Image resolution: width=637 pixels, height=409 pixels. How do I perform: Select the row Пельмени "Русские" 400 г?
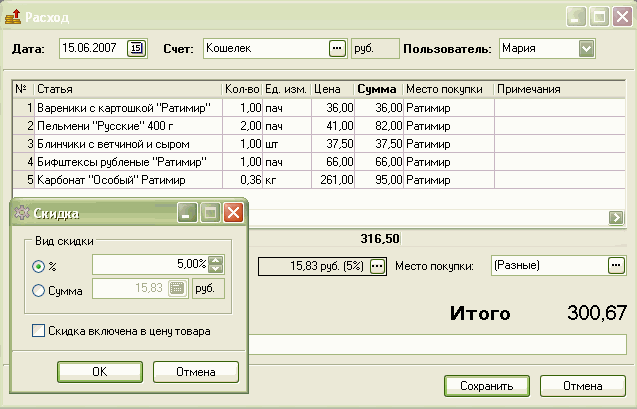tap(124, 125)
